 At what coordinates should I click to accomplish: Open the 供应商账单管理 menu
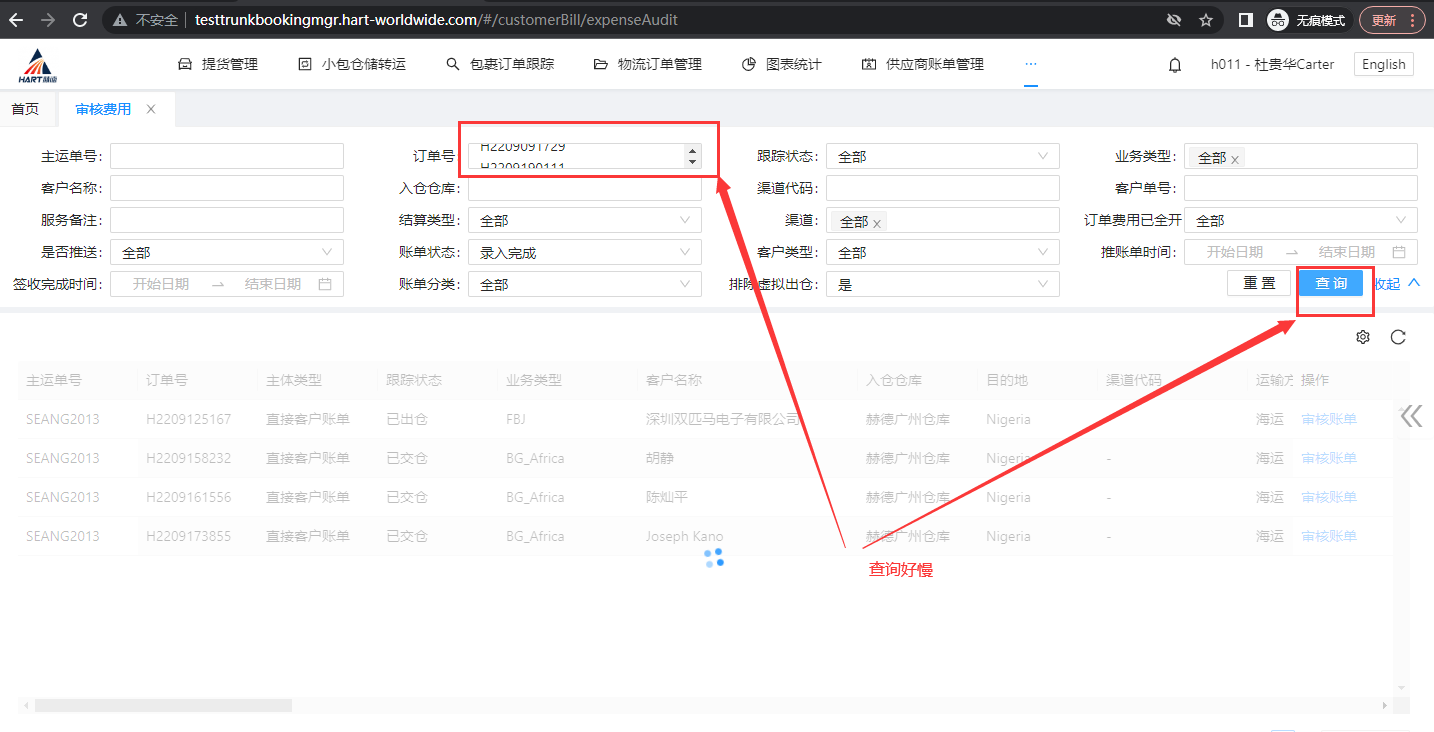922,64
